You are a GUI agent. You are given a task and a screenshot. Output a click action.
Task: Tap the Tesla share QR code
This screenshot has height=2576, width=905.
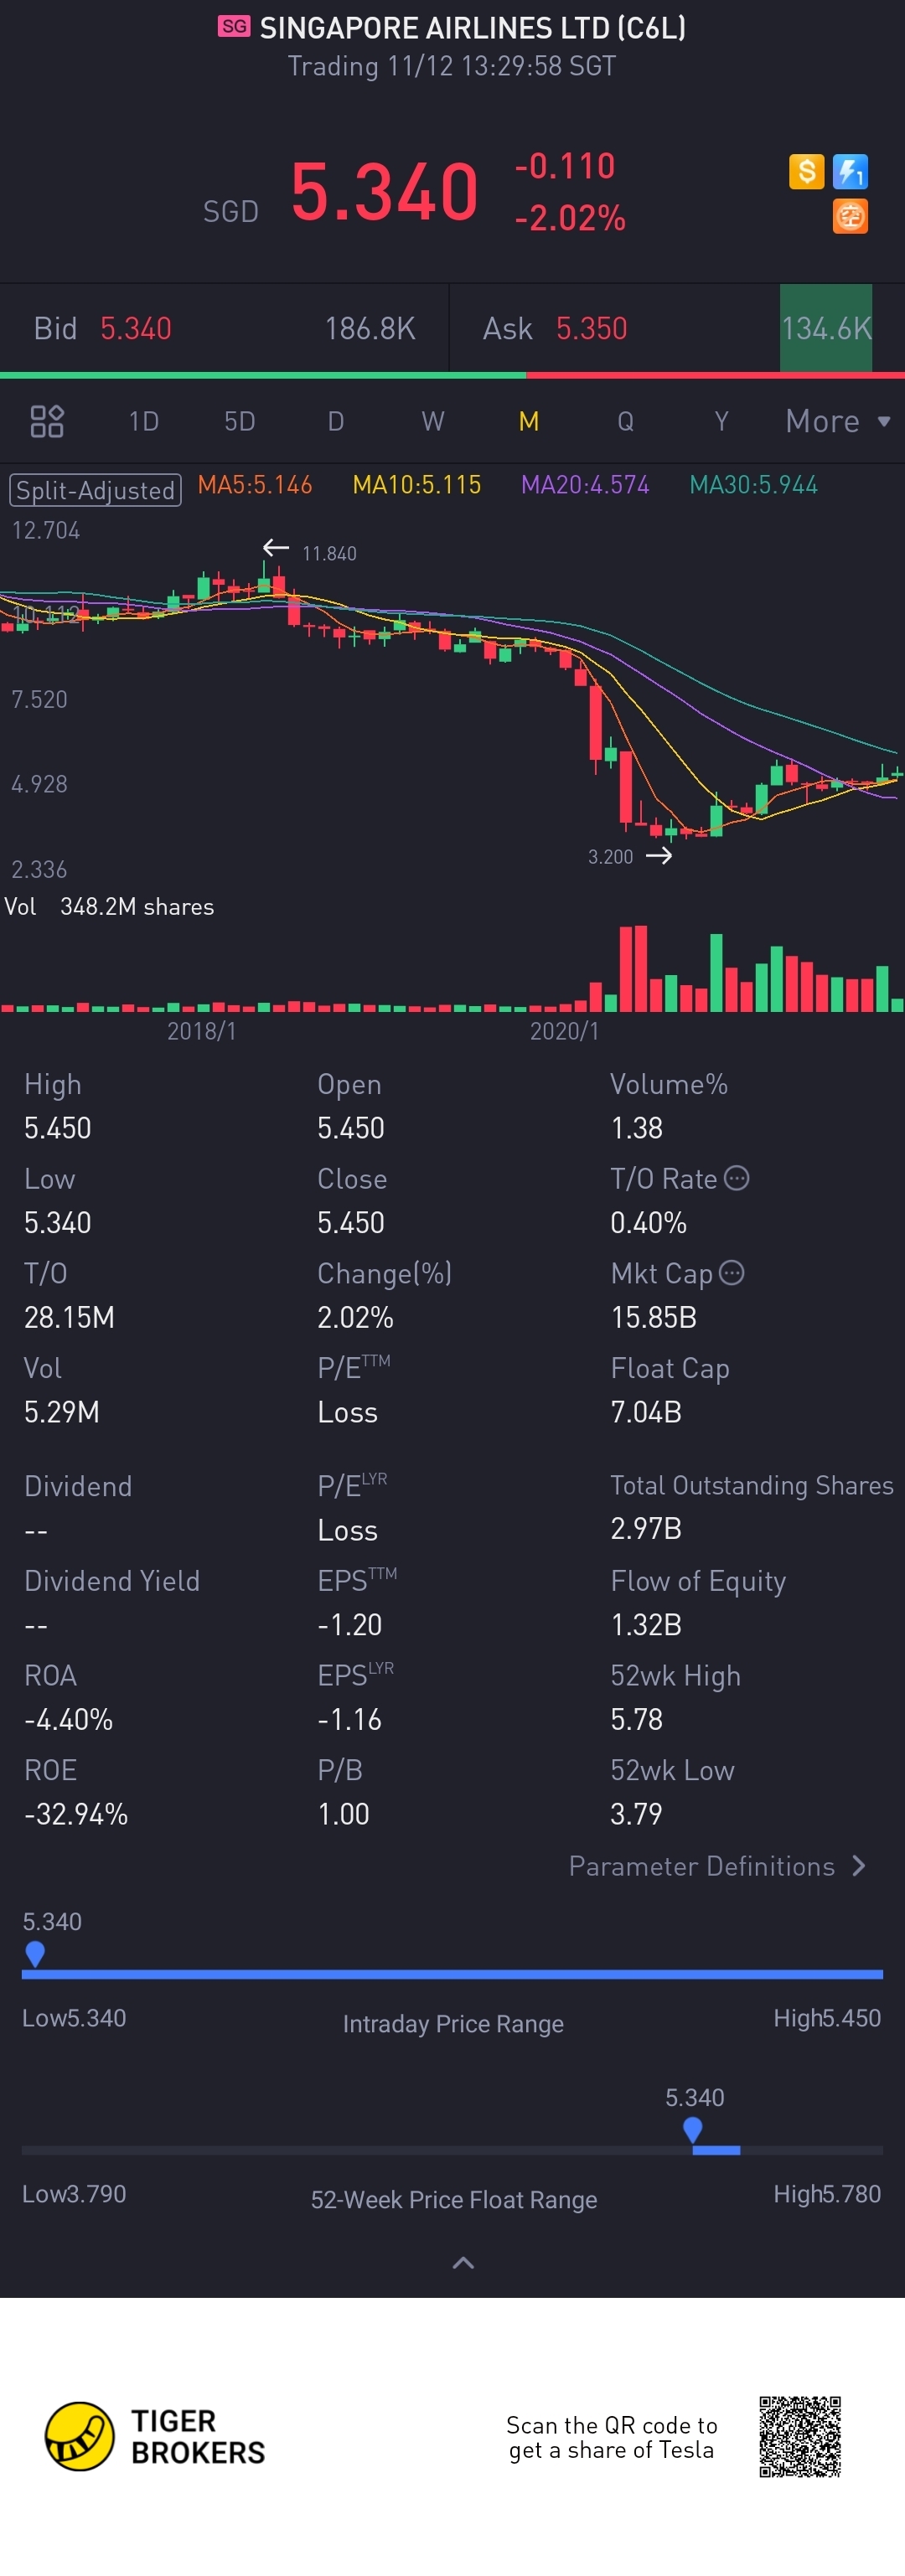[799, 2436]
